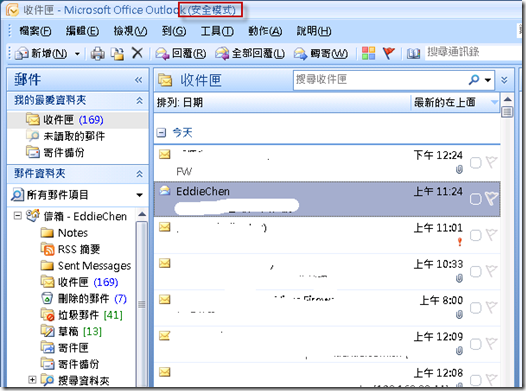This screenshot has width=526, height=391.
Task: Collapse 我的最愛資料夾 section
Action: click(x=139, y=100)
